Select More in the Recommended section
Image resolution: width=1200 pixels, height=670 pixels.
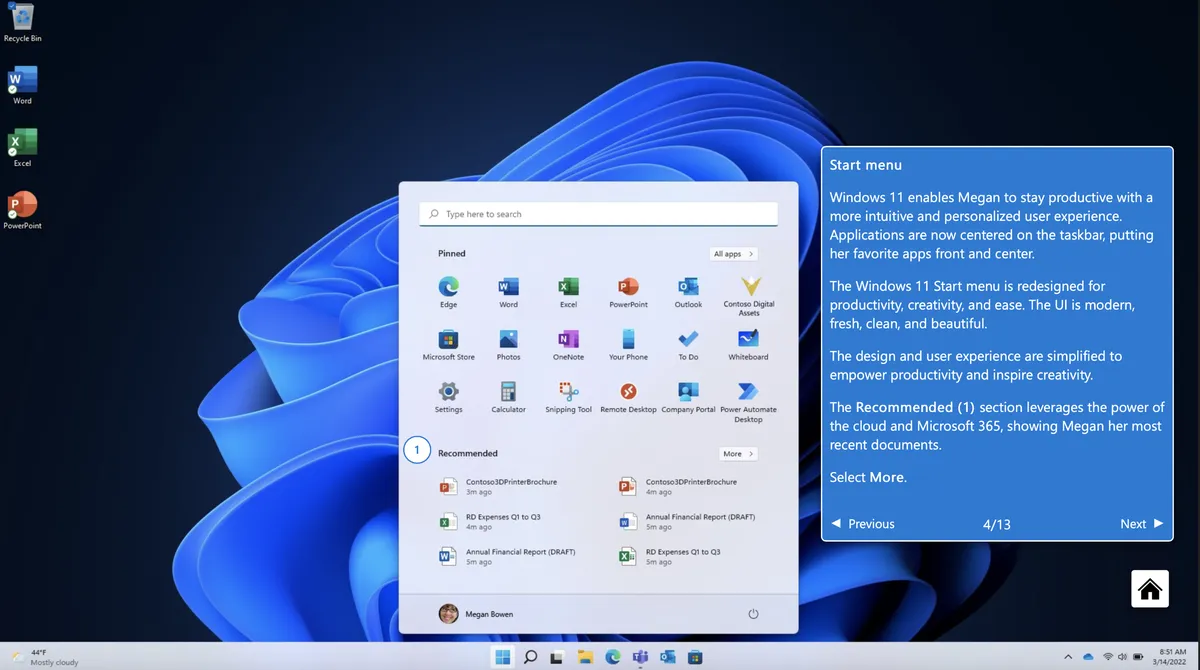737,454
